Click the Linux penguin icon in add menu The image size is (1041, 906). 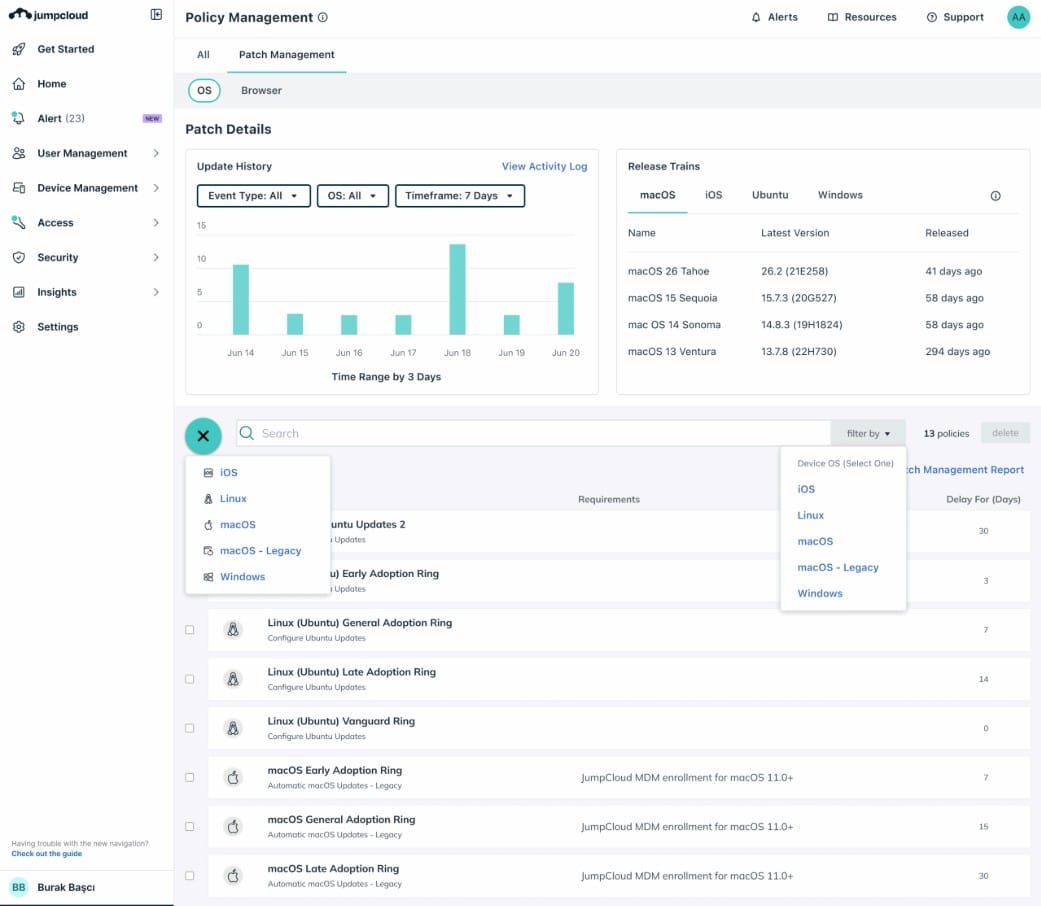pyautogui.click(x=208, y=498)
